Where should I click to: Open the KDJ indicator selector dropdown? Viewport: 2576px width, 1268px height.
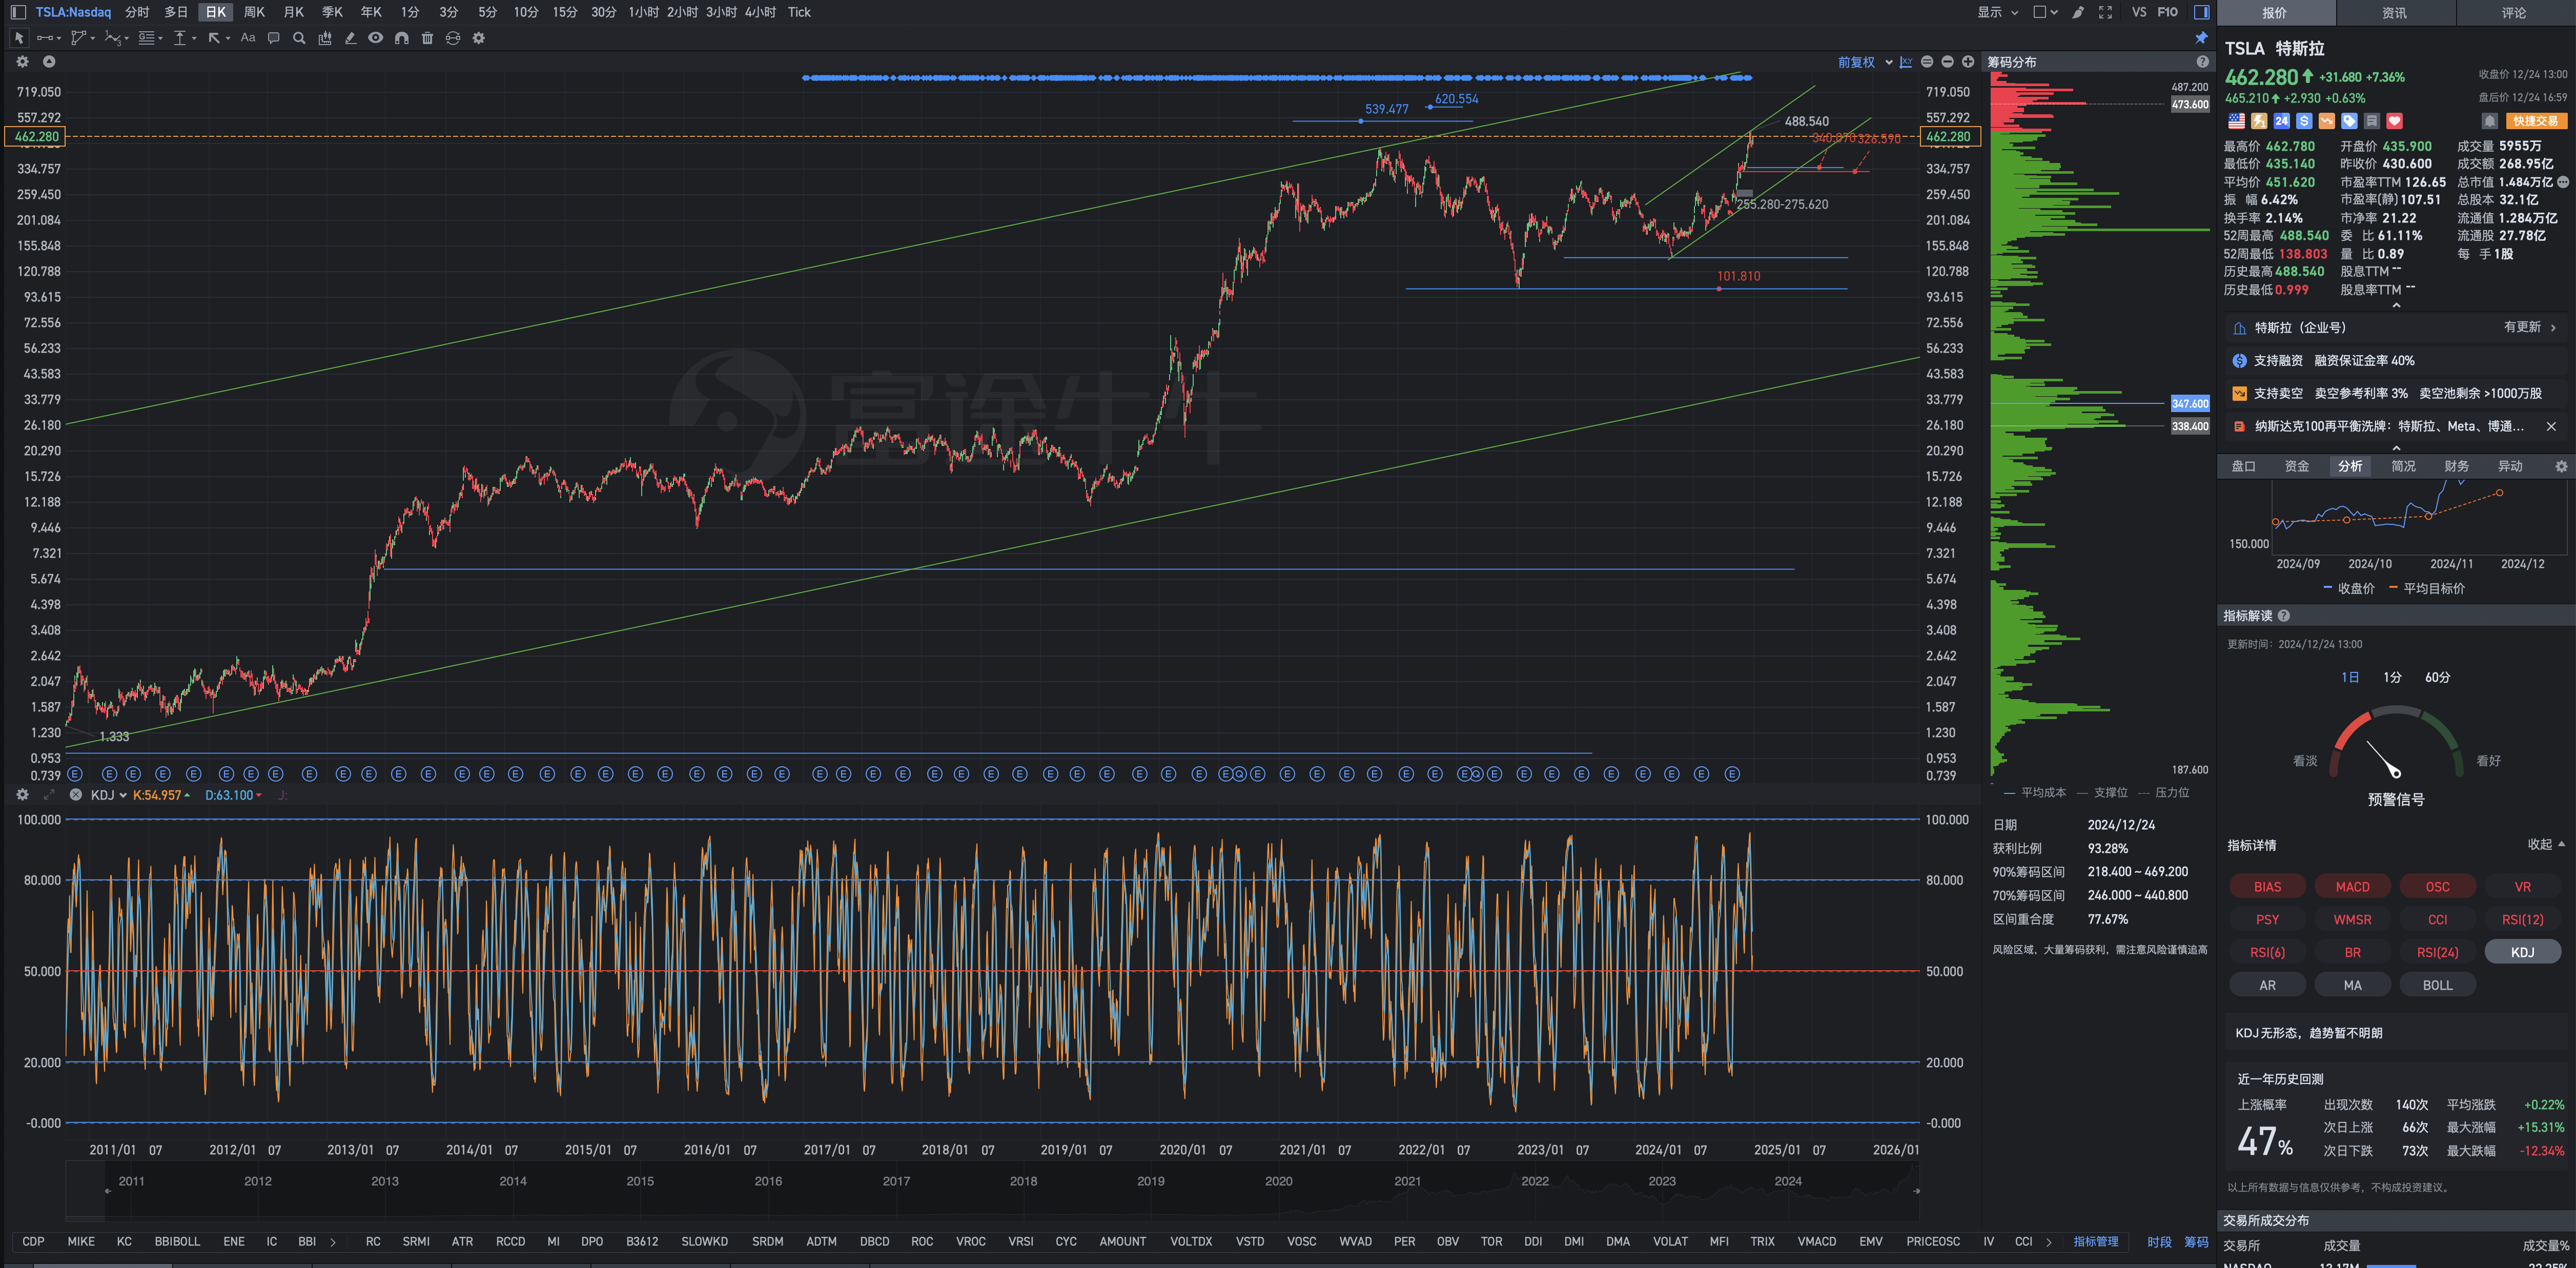tap(108, 795)
